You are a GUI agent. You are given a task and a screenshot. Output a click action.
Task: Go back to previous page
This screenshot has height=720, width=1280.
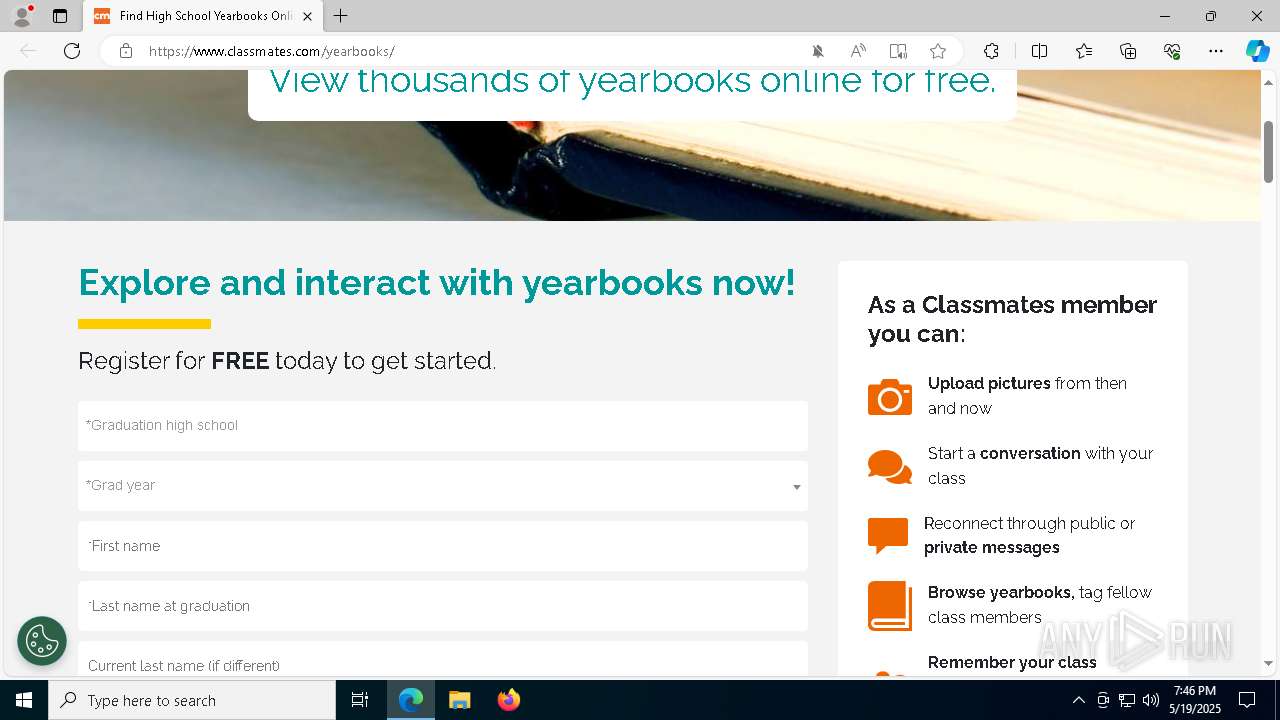click(28, 51)
